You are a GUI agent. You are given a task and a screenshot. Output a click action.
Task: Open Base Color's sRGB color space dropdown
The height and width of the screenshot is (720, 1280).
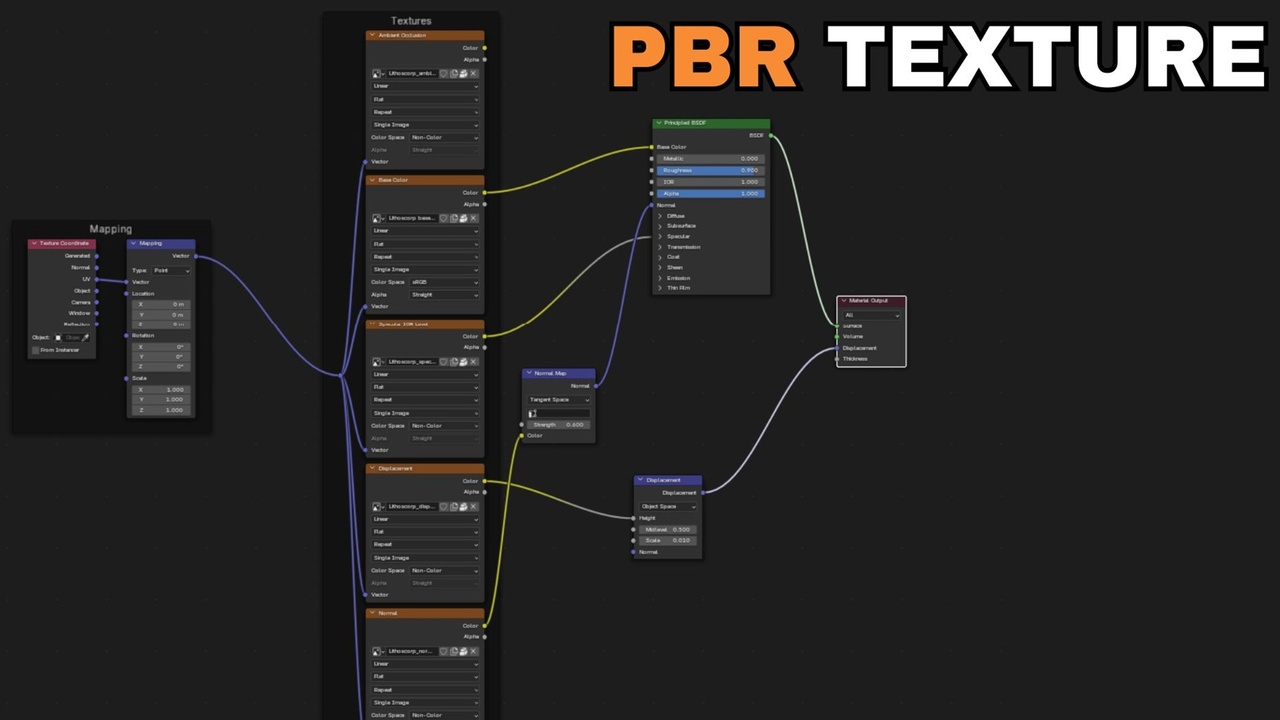[444, 282]
